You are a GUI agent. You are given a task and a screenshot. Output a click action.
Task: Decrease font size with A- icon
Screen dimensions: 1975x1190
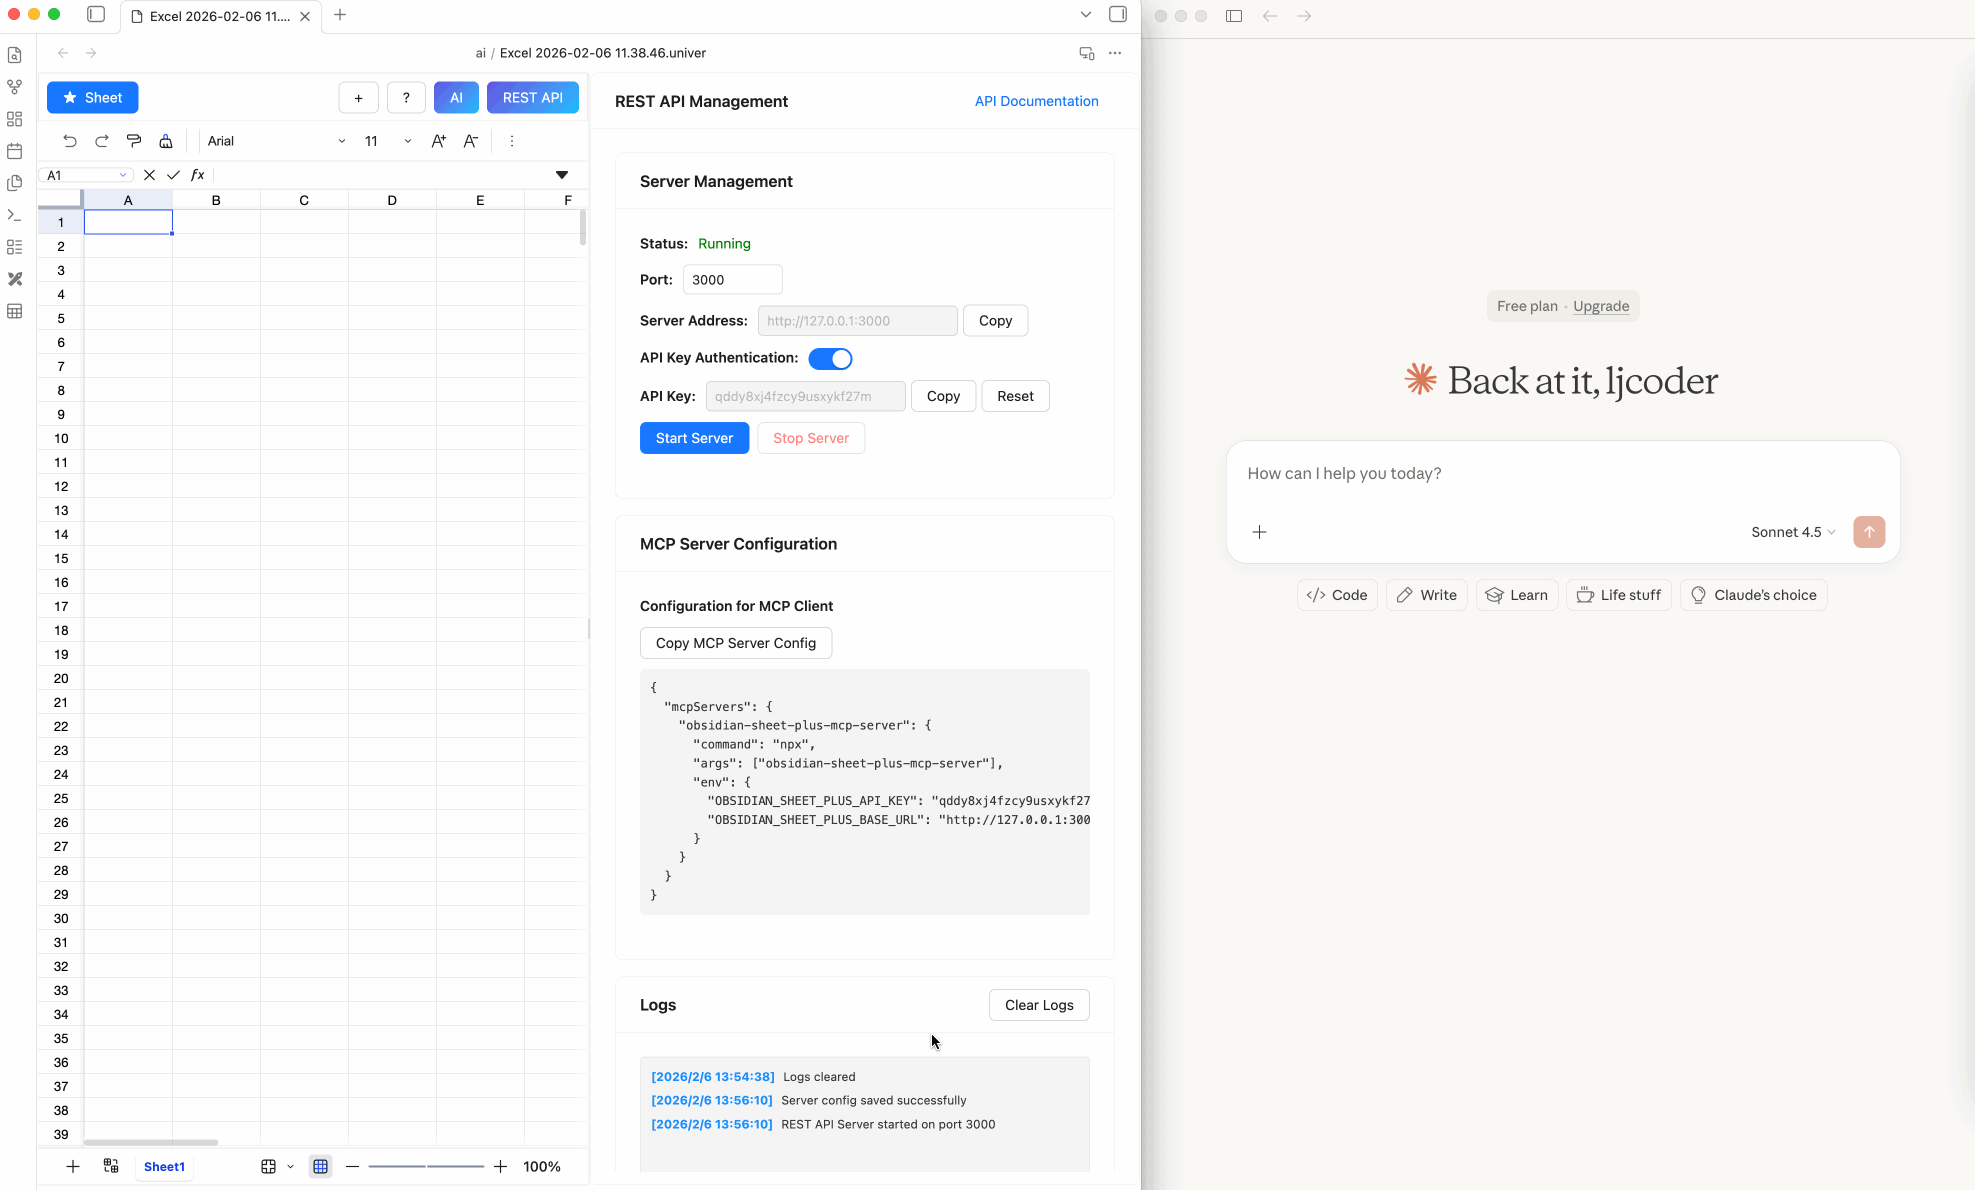471,141
